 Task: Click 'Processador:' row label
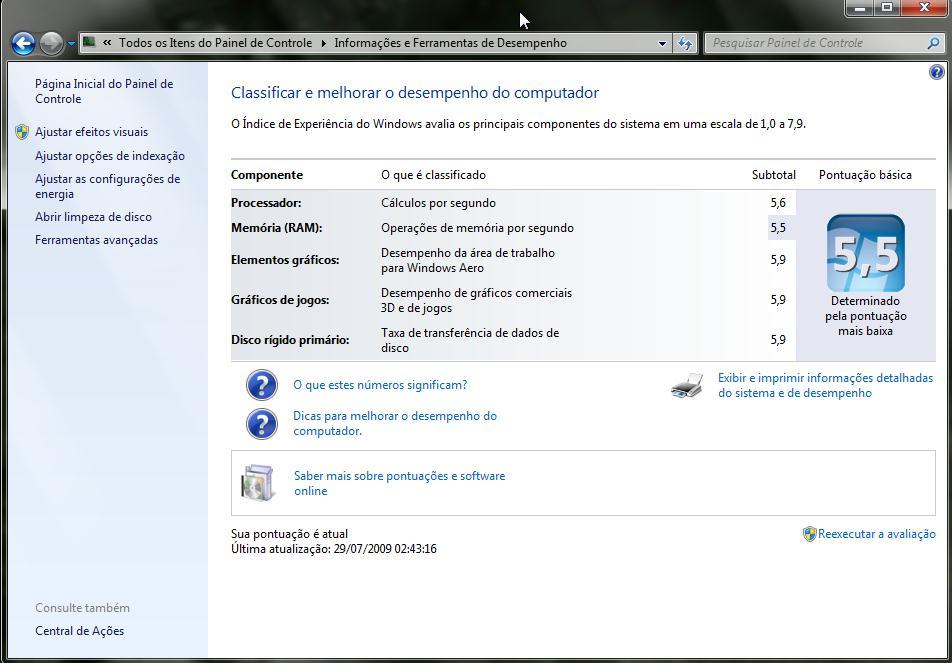coord(266,203)
